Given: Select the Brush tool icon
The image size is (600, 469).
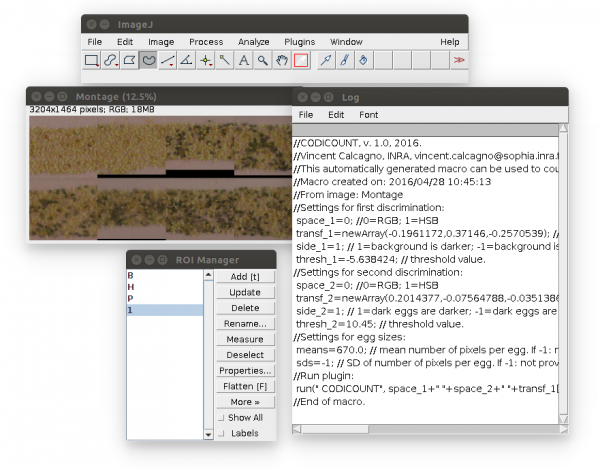Looking at the screenshot, I should pyautogui.click(x=344, y=60).
